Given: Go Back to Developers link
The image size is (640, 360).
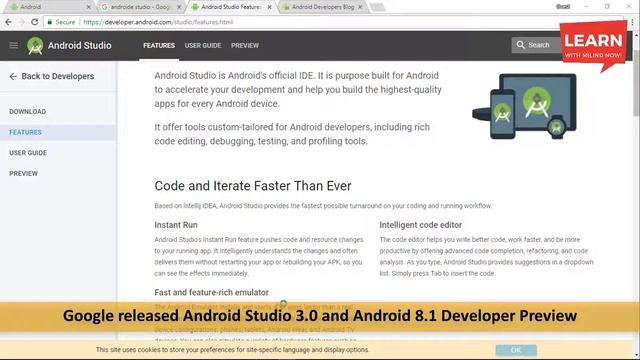Looking at the screenshot, I should click(x=58, y=76).
